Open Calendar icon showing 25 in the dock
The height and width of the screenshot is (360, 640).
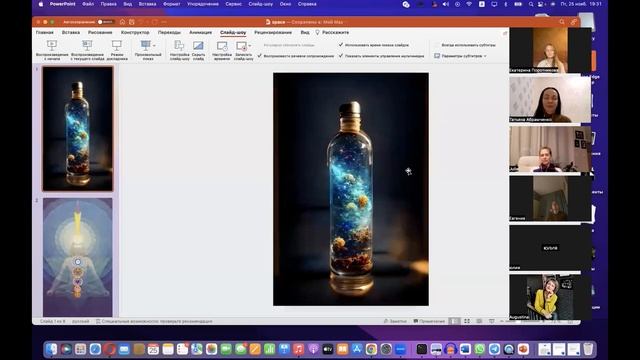(153, 349)
